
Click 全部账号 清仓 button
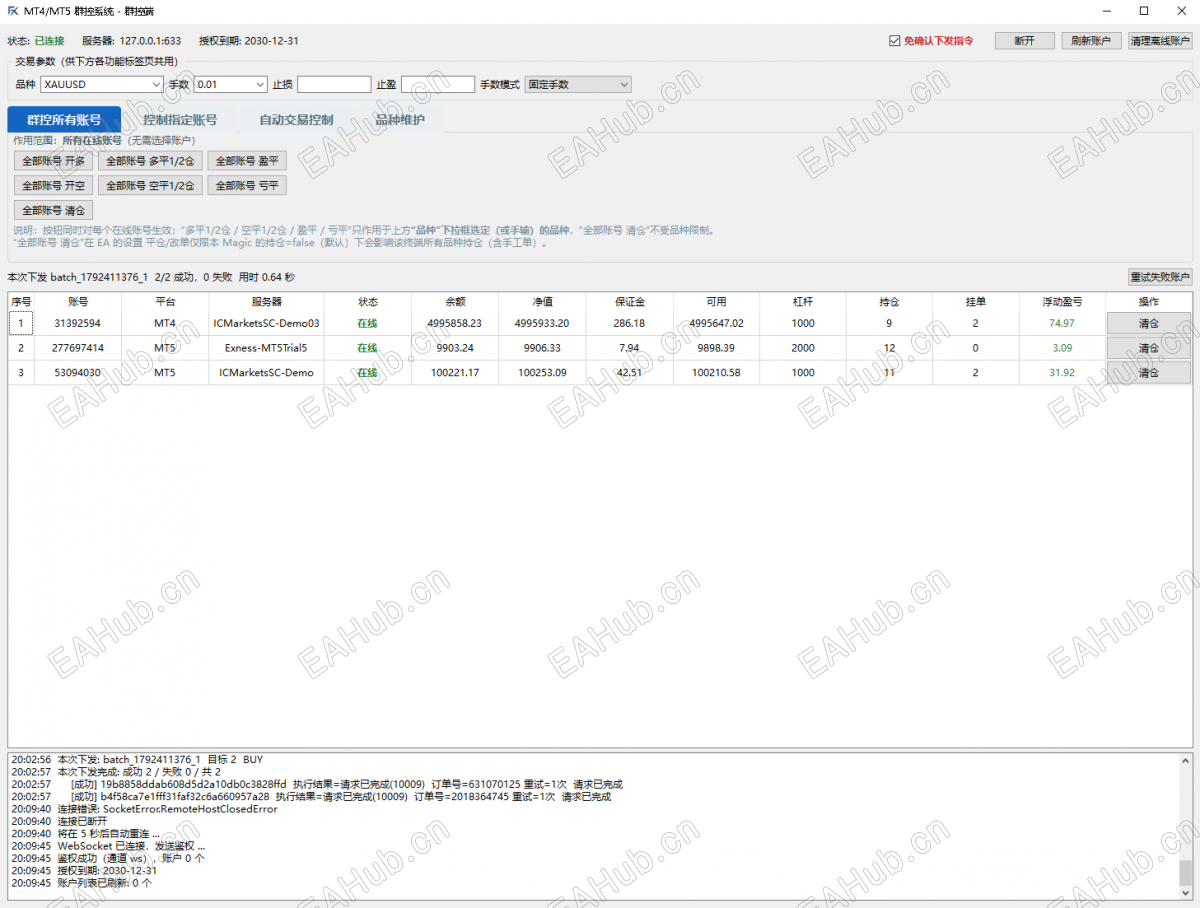(54, 210)
